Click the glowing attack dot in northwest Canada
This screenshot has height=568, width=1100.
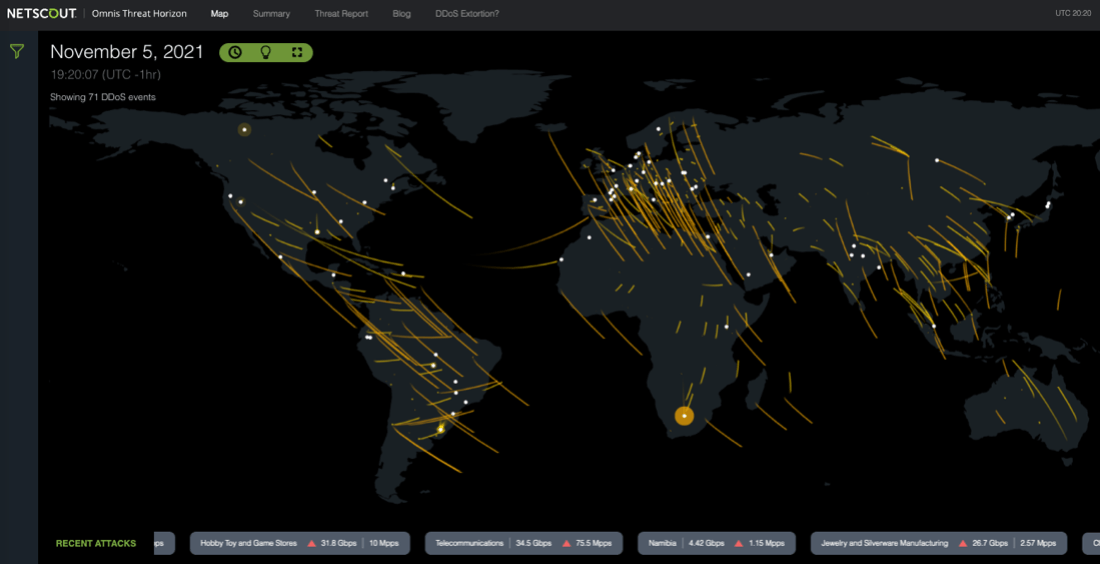point(244,129)
